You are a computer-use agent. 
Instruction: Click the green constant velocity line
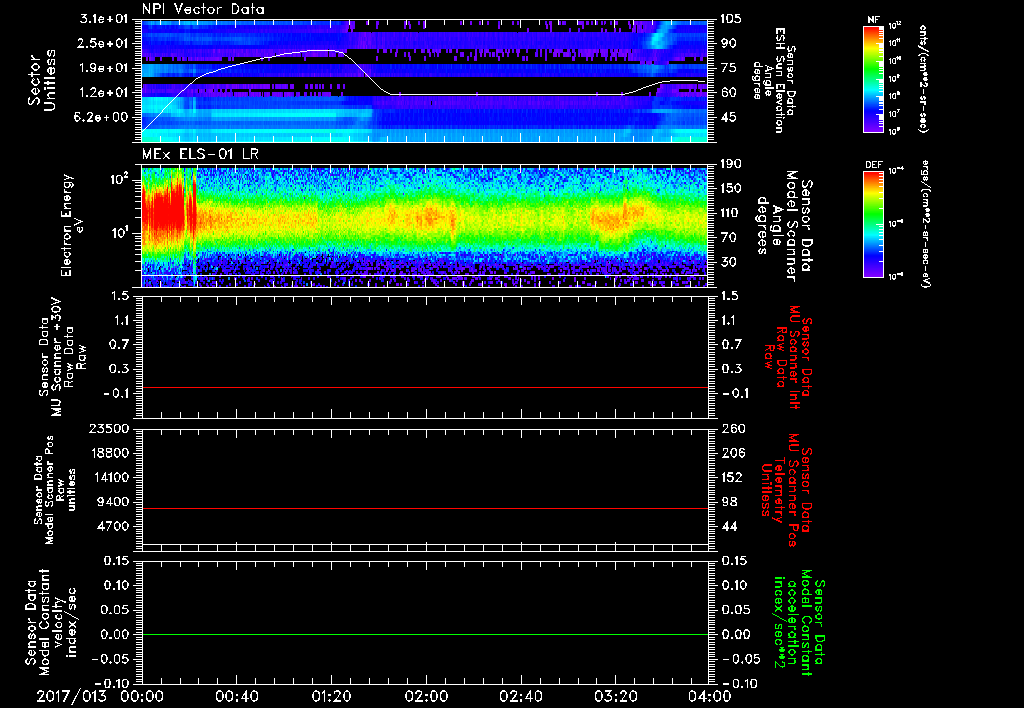[x=424, y=634]
